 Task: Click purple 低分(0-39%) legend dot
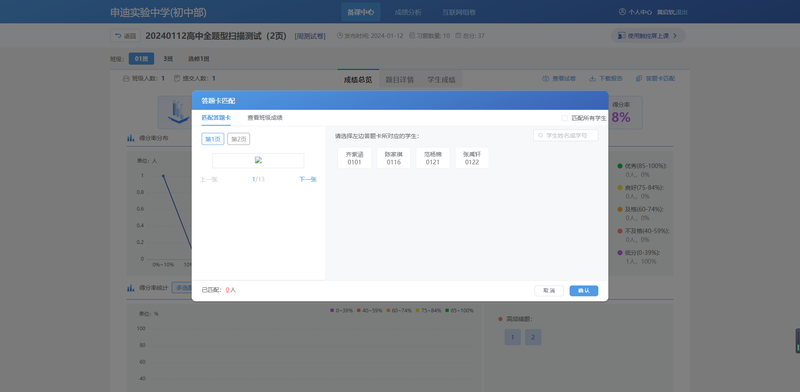click(x=620, y=253)
